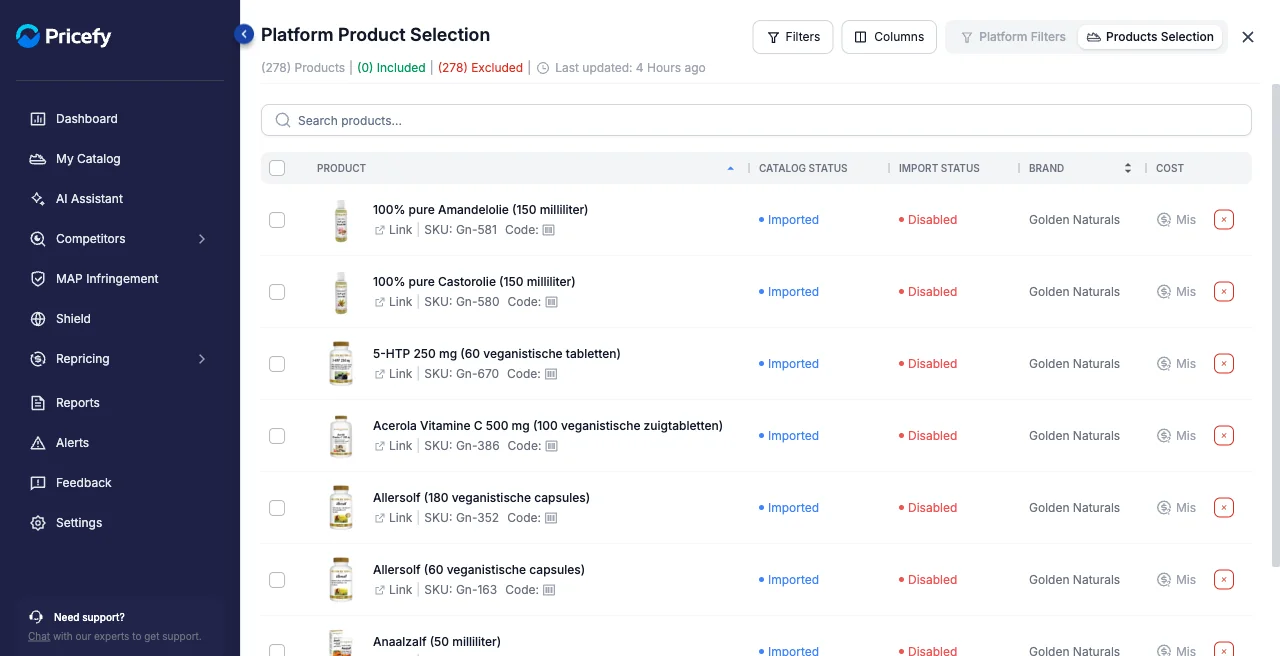Click the Repricing icon in the sidebar
This screenshot has height=656, width=1280.
[x=38, y=359]
